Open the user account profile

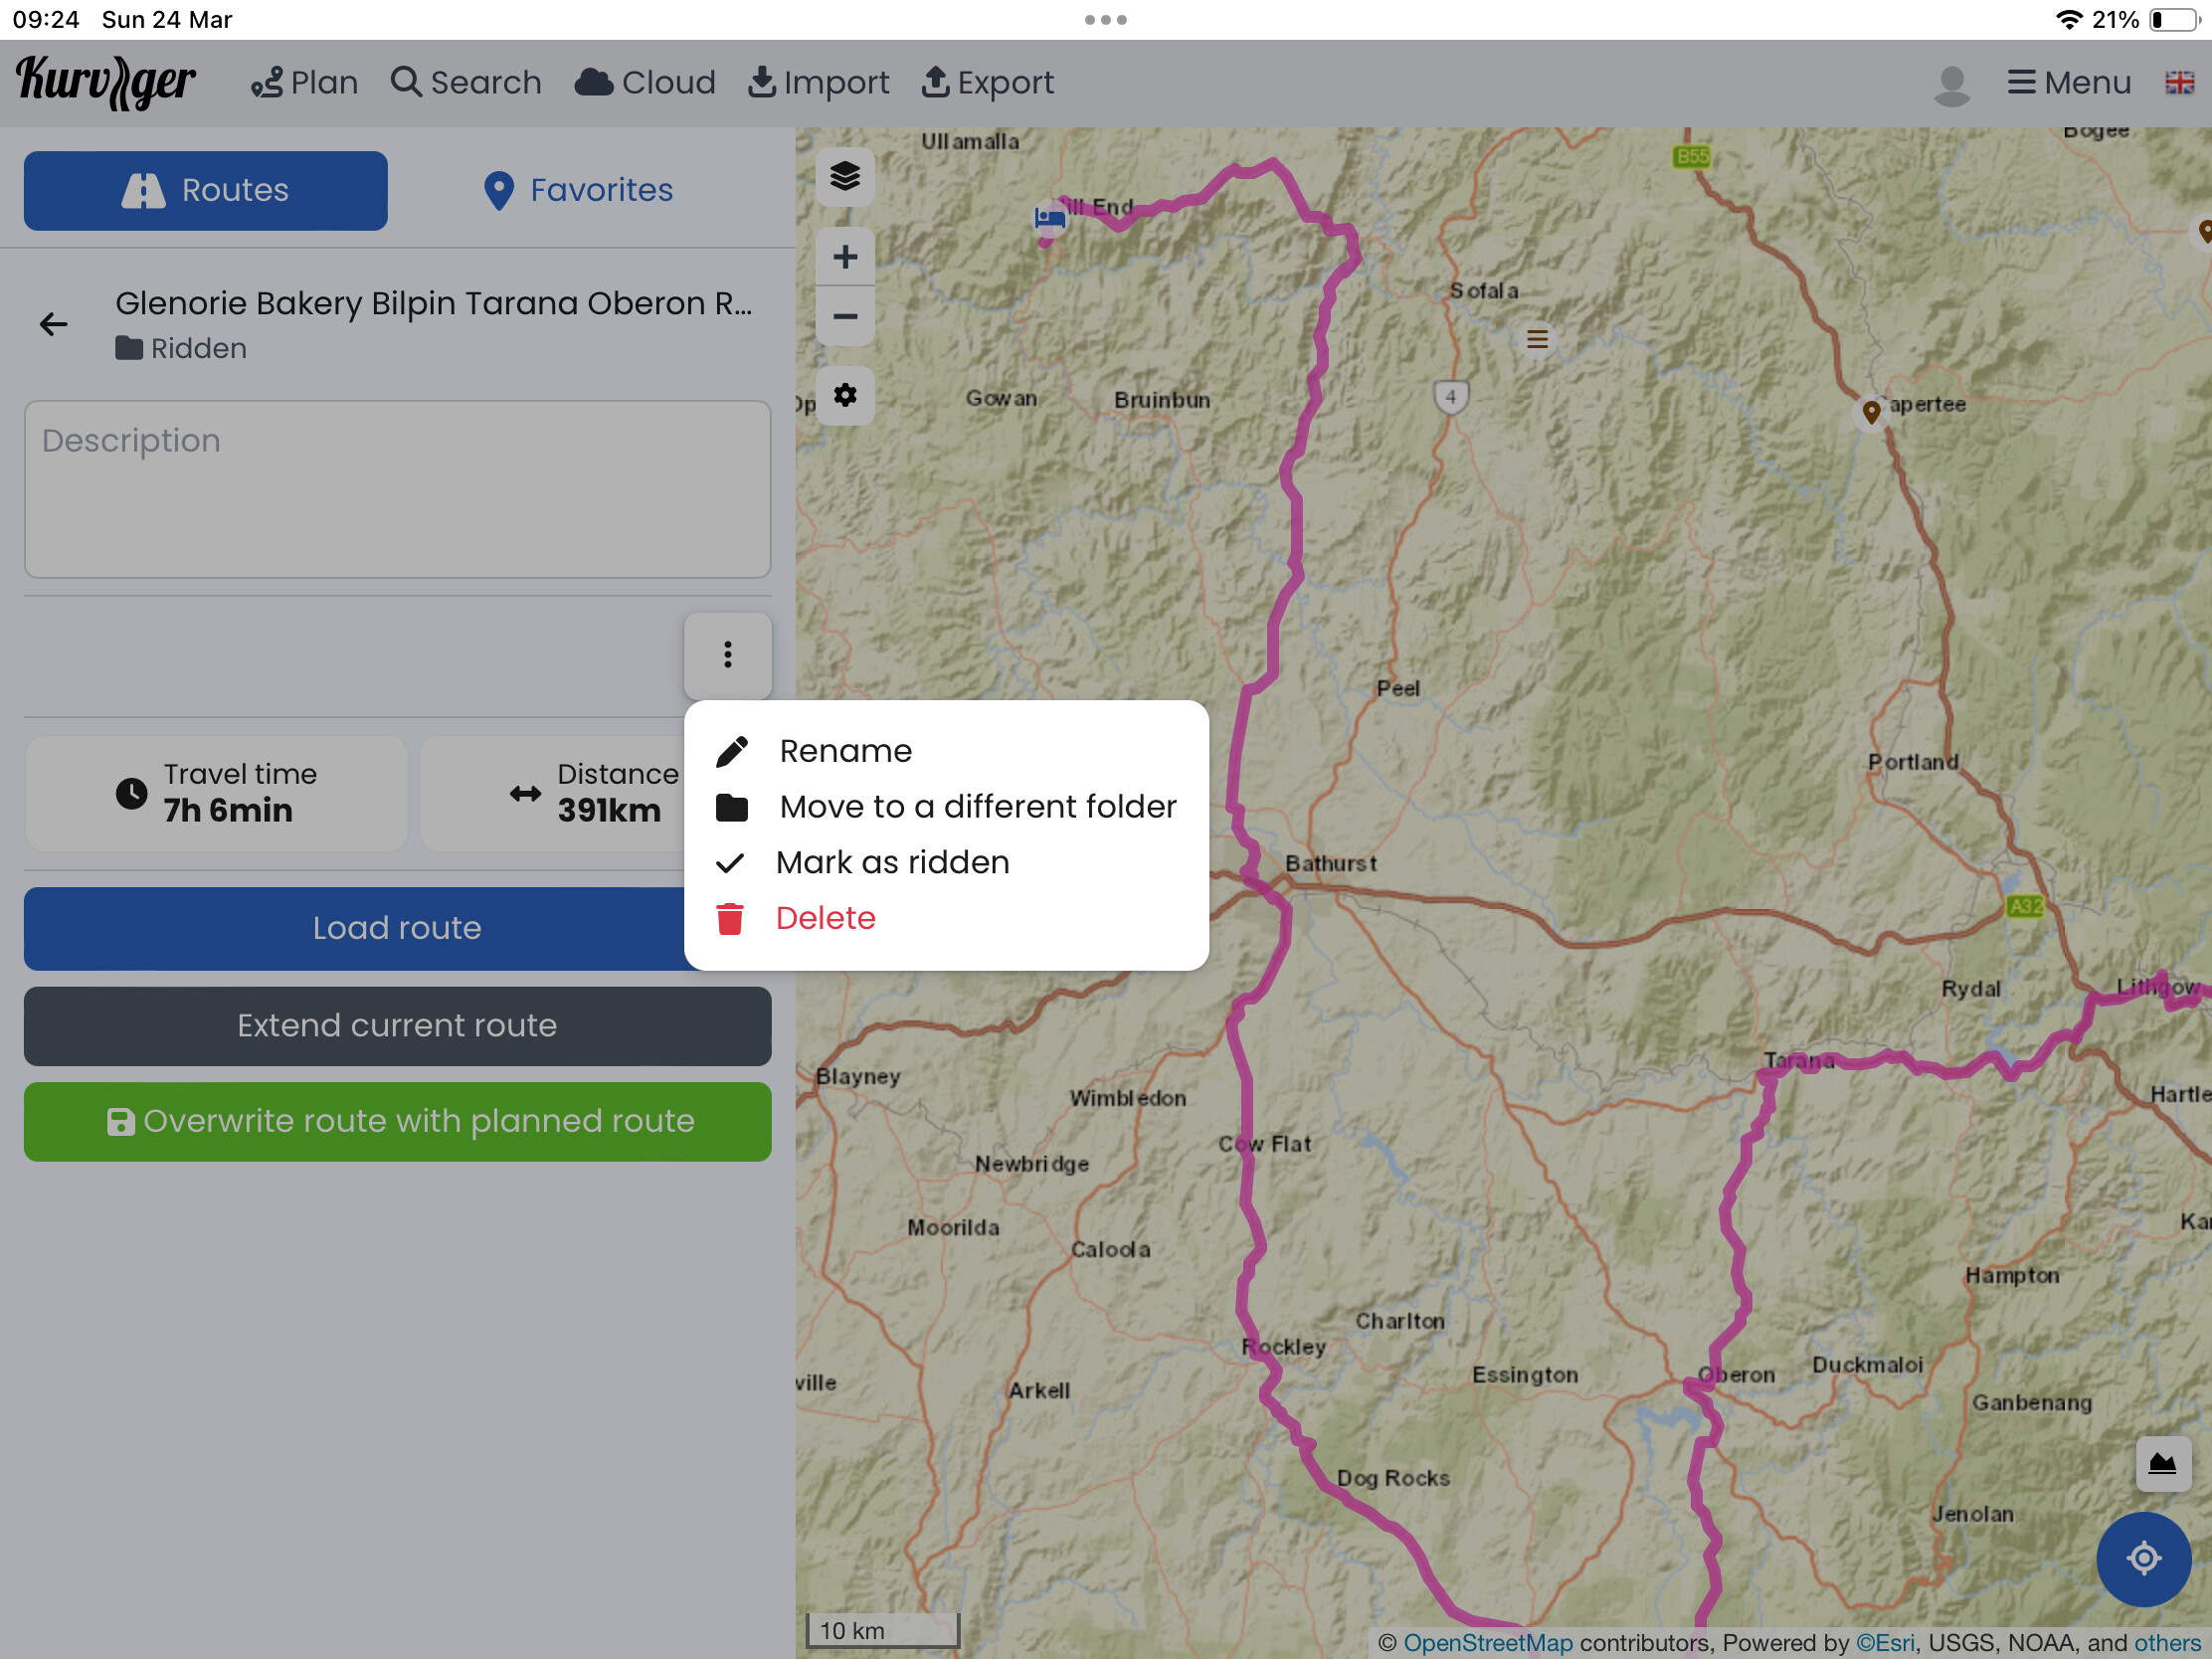[x=1951, y=84]
